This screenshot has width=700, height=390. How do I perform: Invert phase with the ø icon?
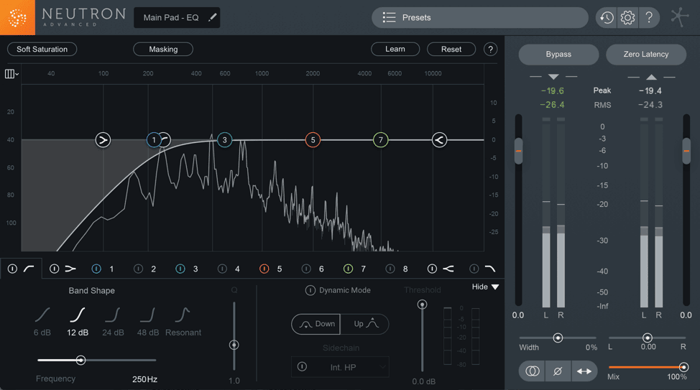click(x=558, y=371)
